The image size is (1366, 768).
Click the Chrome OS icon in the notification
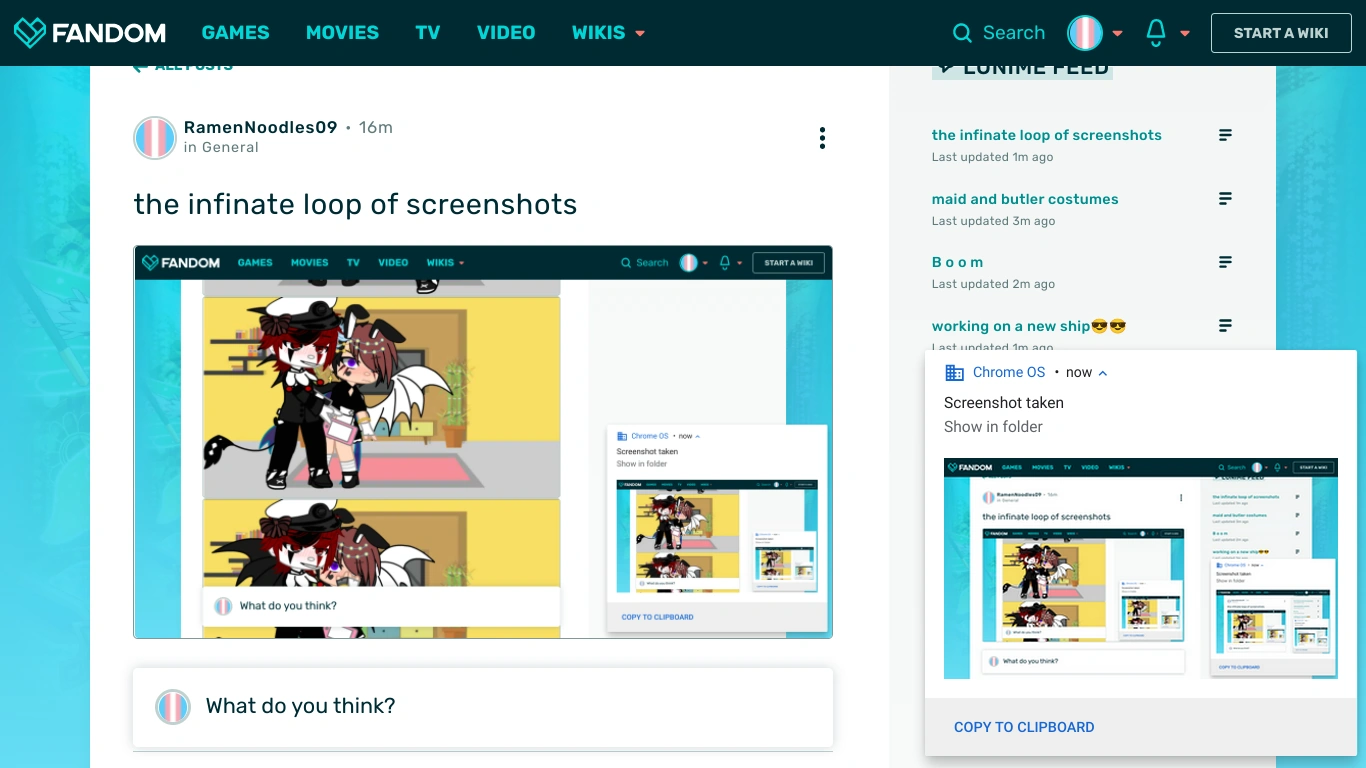pyautogui.click(x=953, y=372)
